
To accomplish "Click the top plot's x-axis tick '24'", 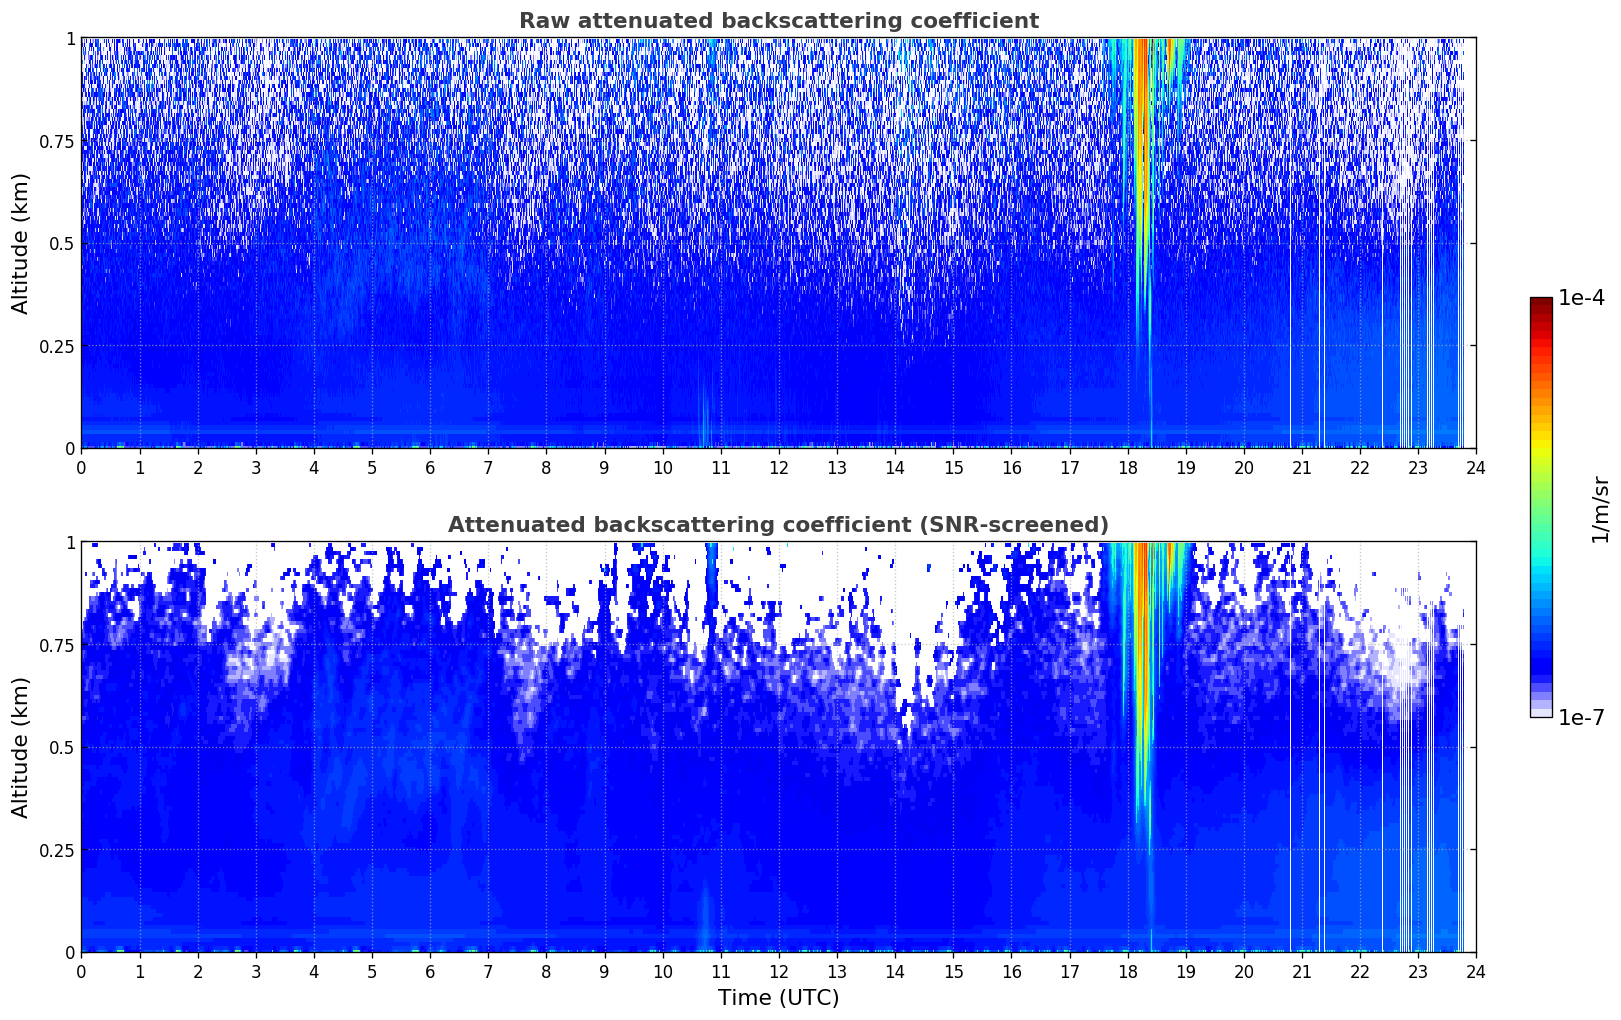I will (x=1476, y=467).
